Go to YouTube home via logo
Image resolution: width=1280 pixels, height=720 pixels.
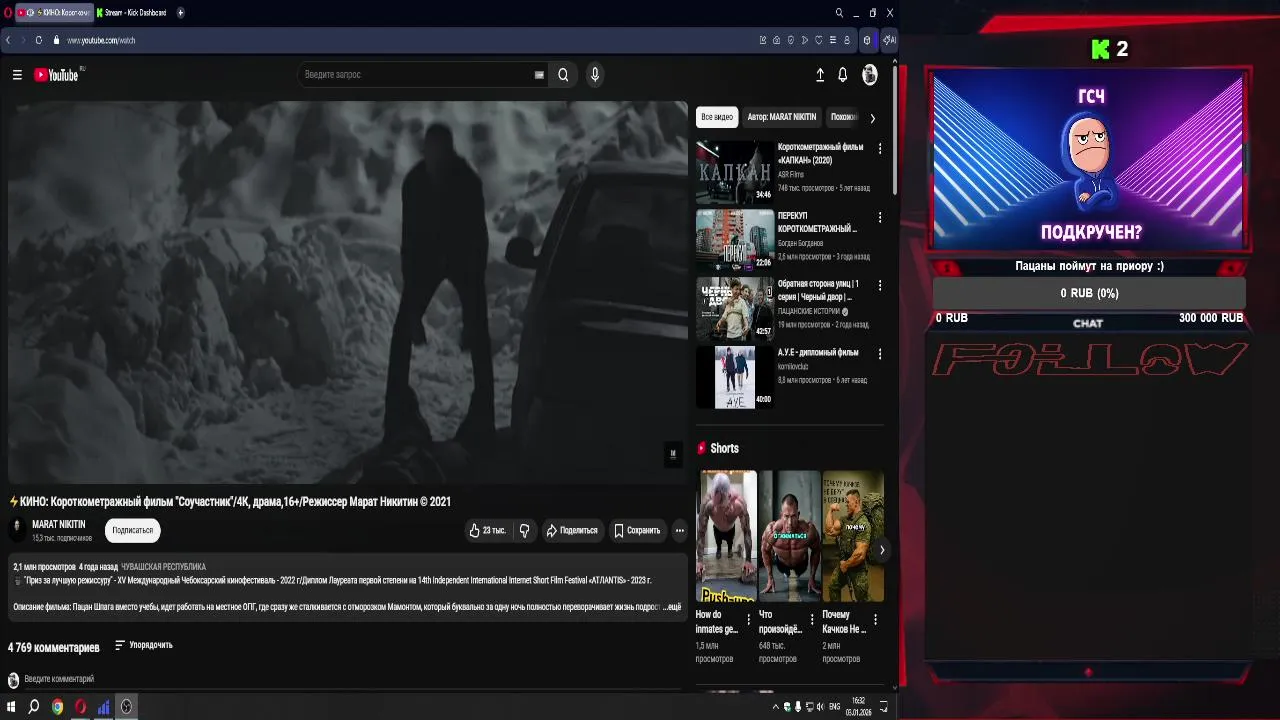pos(57,75)
